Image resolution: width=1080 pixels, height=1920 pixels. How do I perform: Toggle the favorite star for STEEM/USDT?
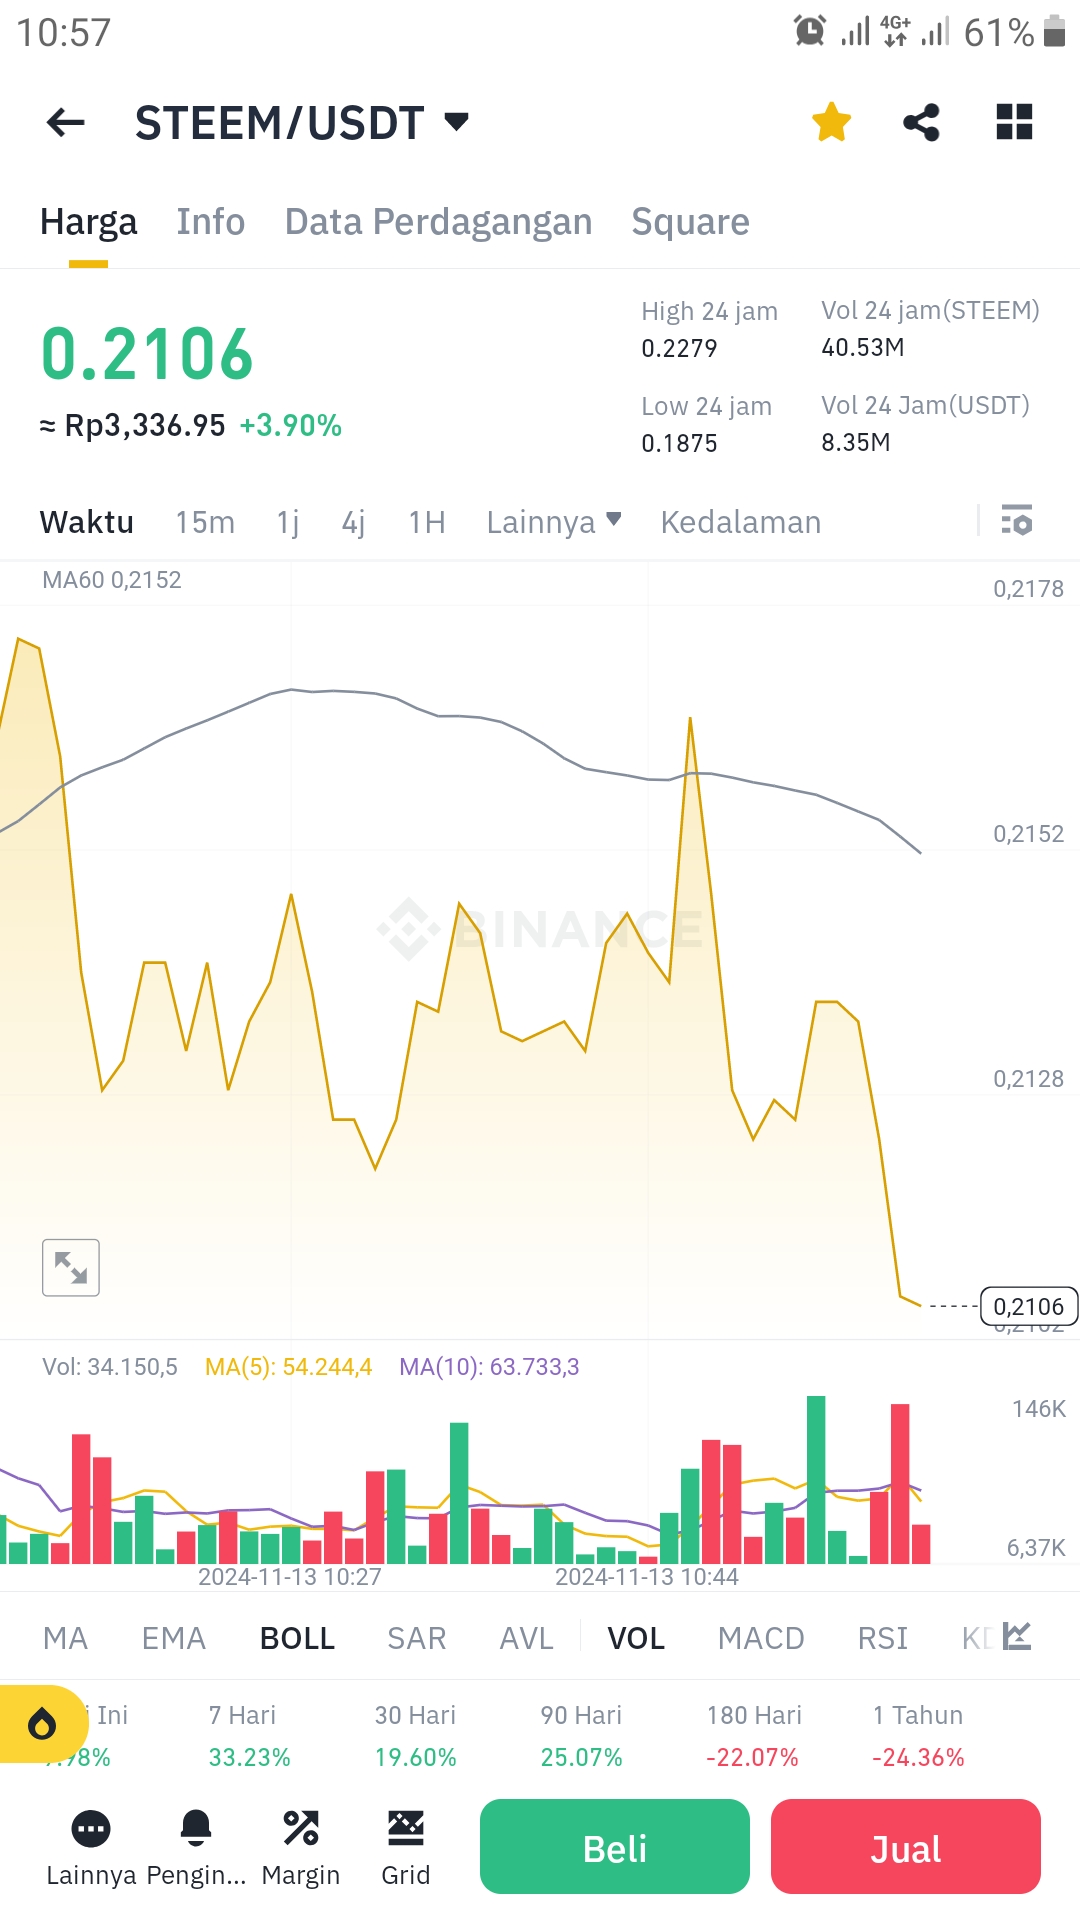click(x=831, y=123)
